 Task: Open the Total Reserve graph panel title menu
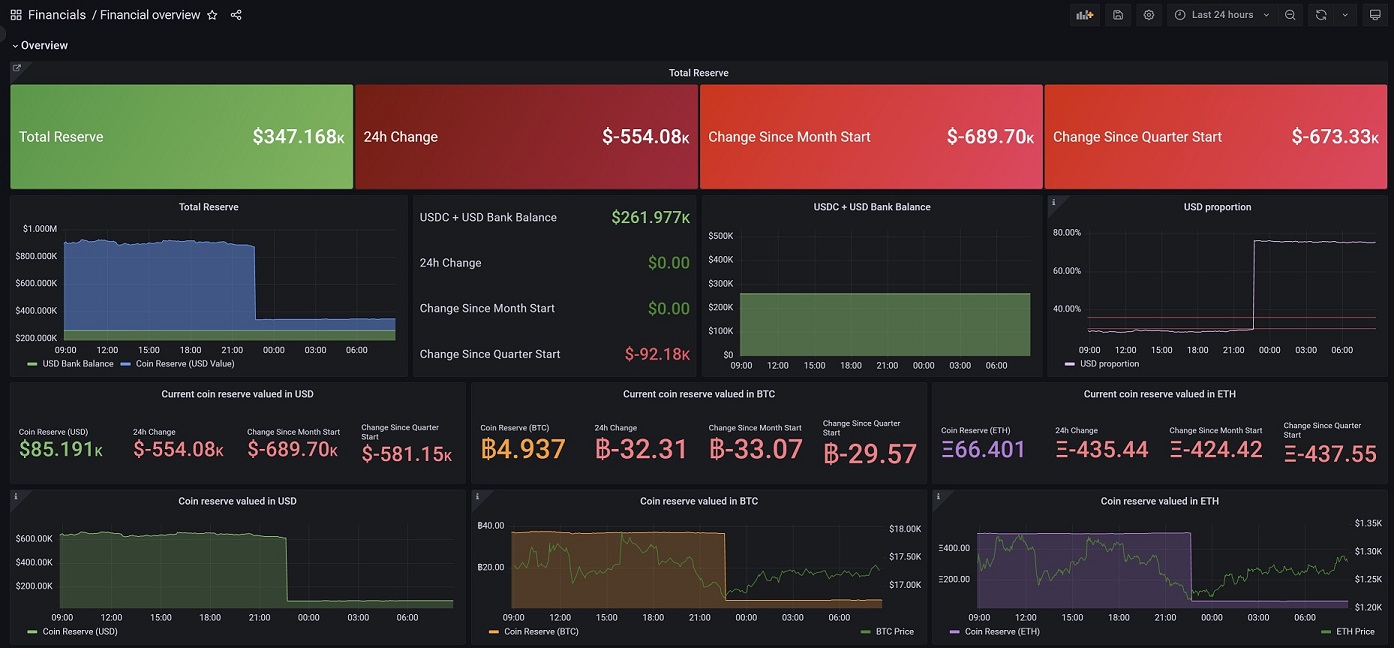click(x=208, y=207)
